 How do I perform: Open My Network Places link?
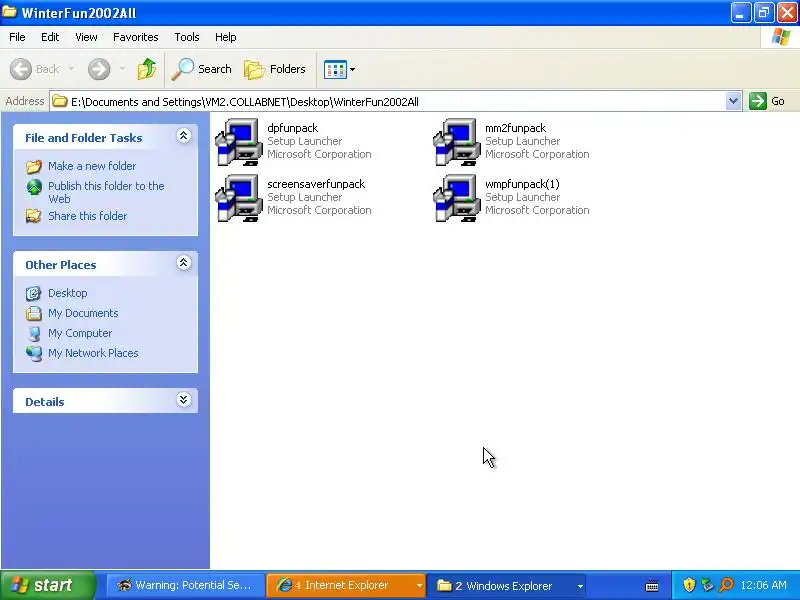tap(93, 353)
